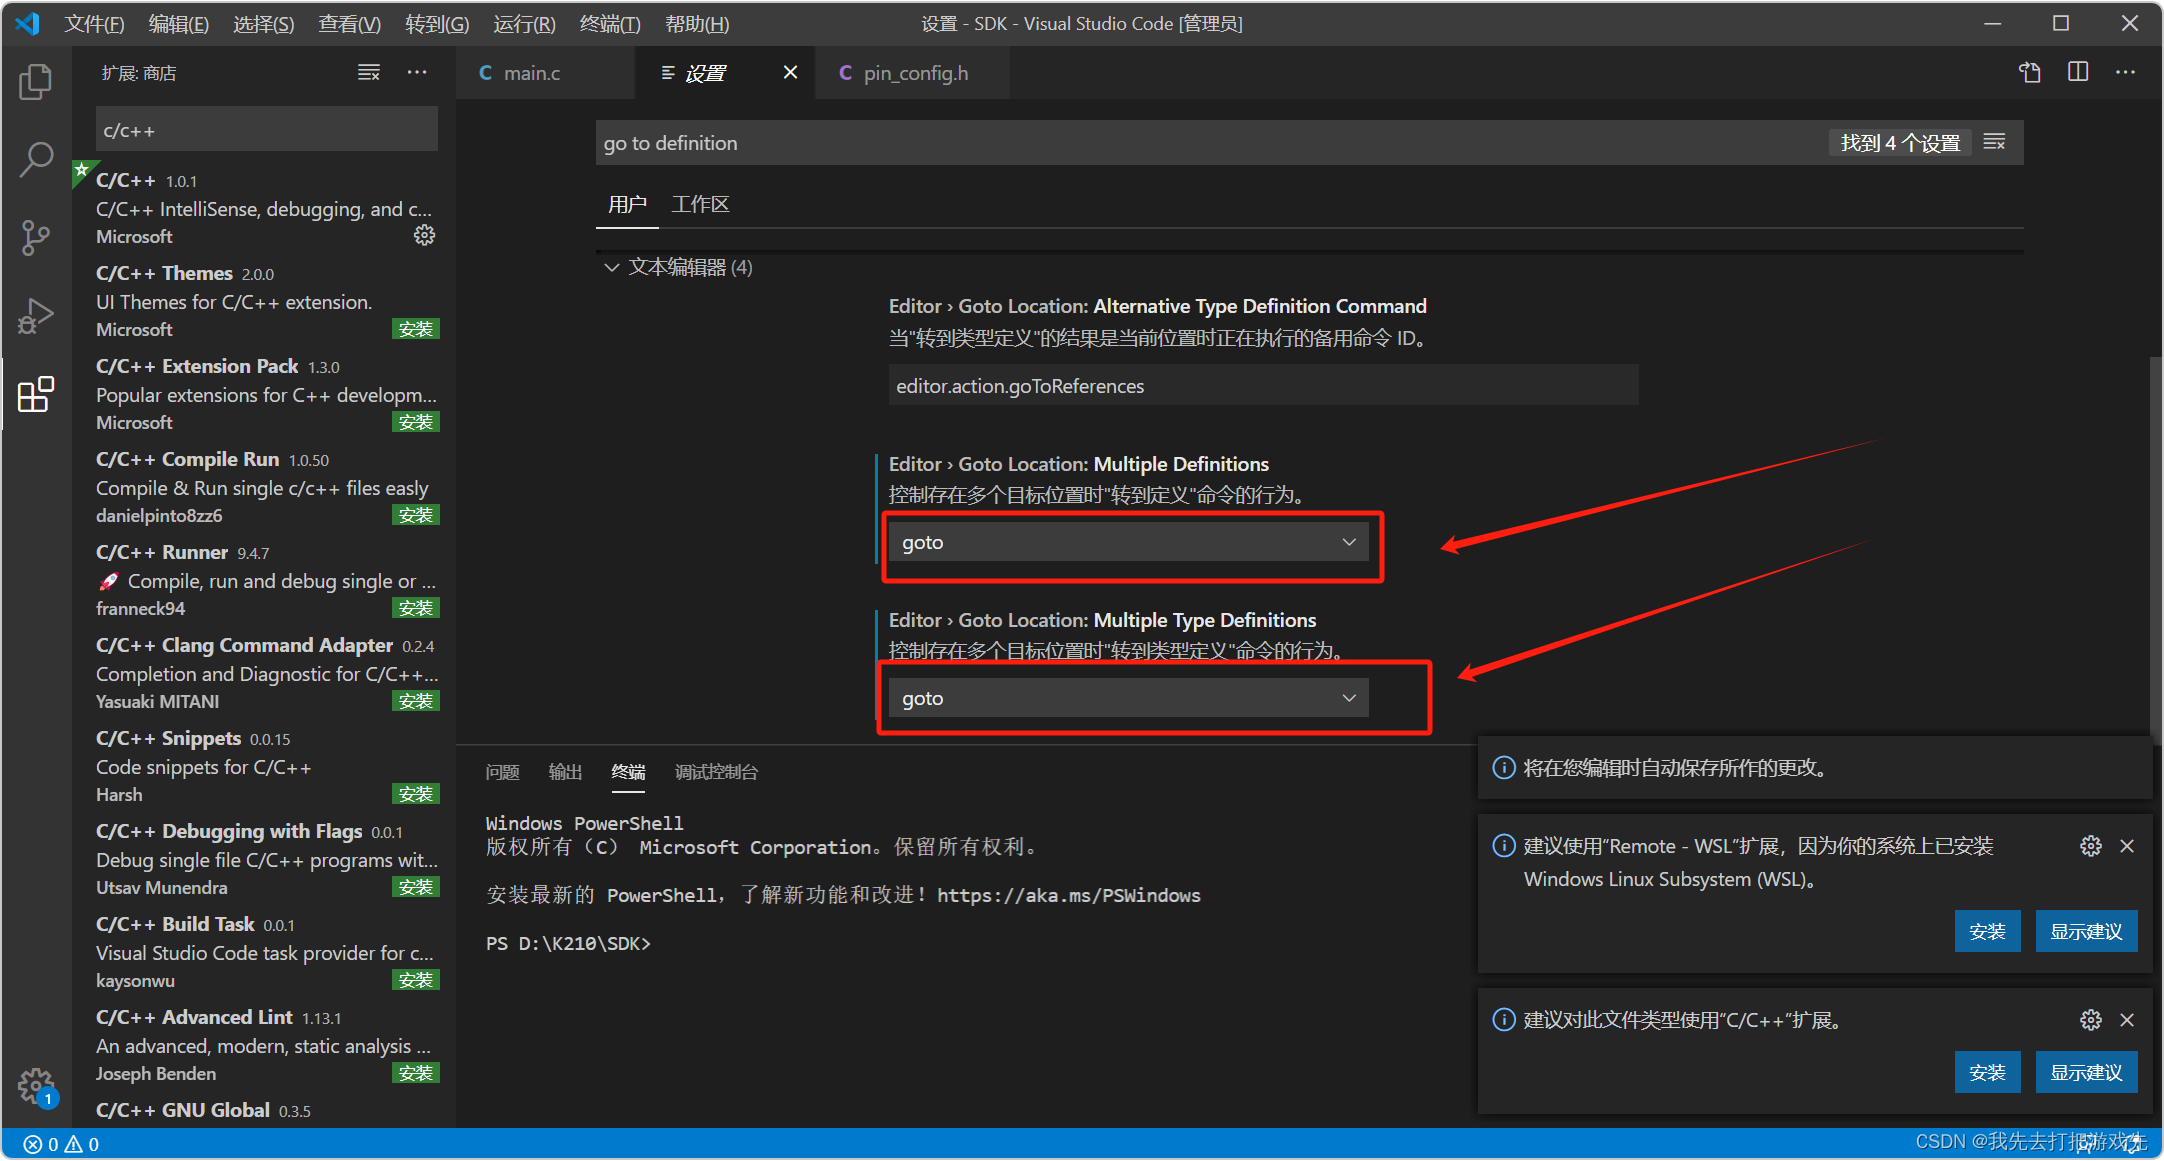The image size is (2164, 1161).
Task: Click the 找到 4 个设置 results badge
Action: [1900, 143]
